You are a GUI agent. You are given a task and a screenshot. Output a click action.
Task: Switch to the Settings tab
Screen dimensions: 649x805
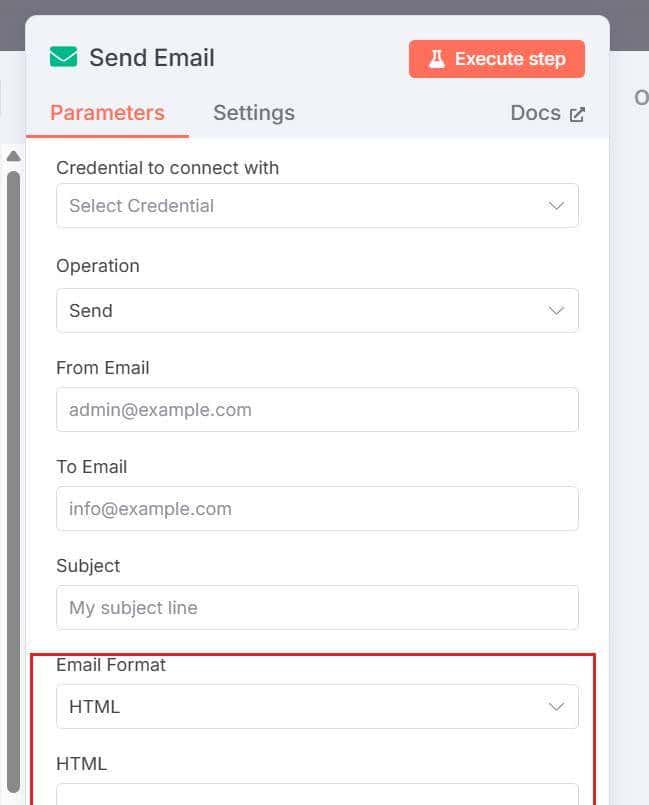(x=254, y=113)
